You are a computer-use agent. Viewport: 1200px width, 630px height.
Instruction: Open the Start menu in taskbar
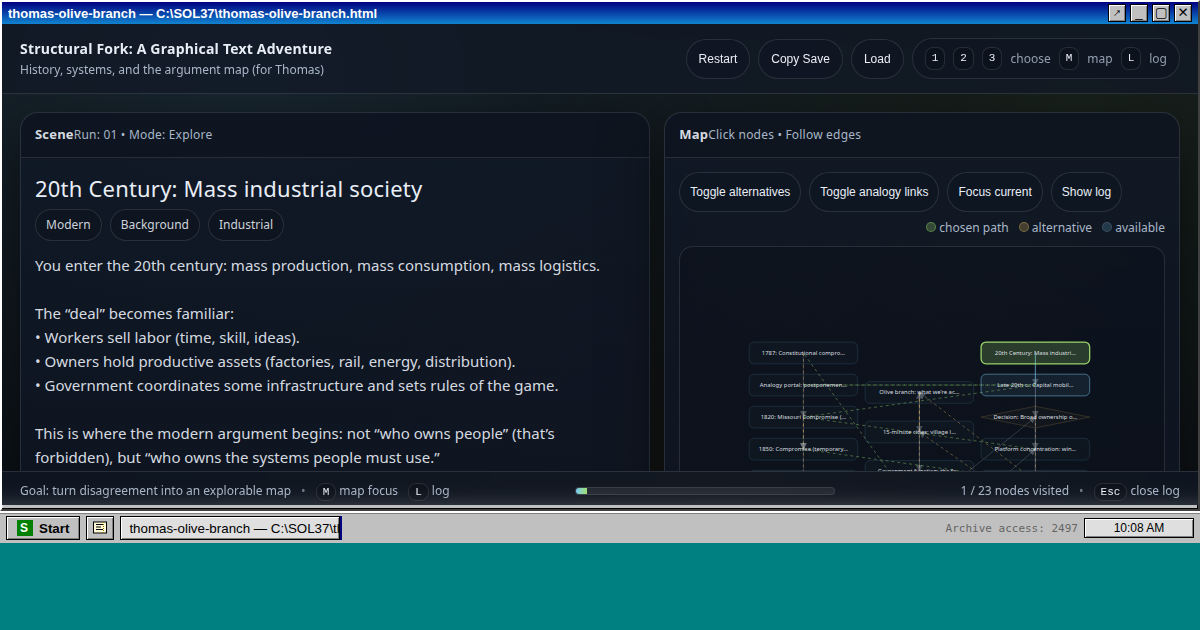click(43, 528)
